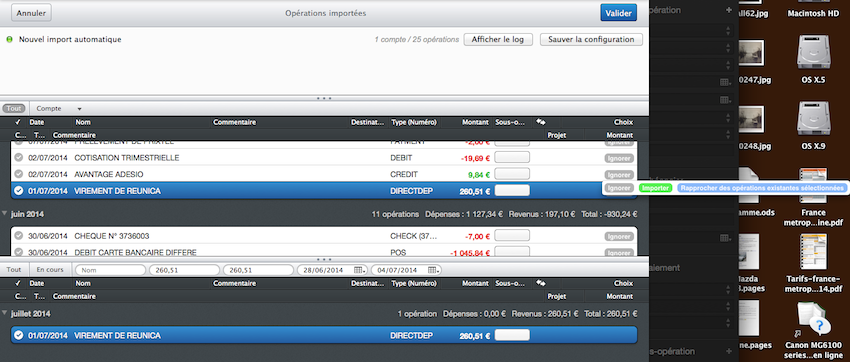This screenshot has height=362, width=850.
Task: Open calendar picker next to 28/06/2014 date
Action: [360, 270]
